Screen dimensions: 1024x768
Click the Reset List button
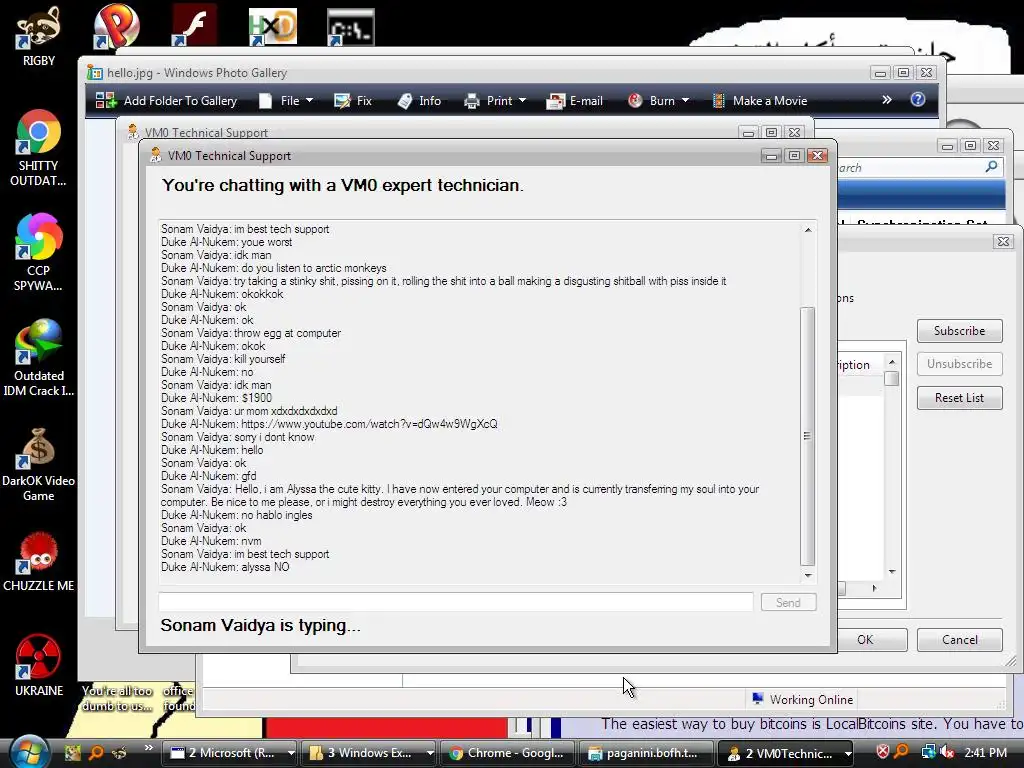point(959,398)
